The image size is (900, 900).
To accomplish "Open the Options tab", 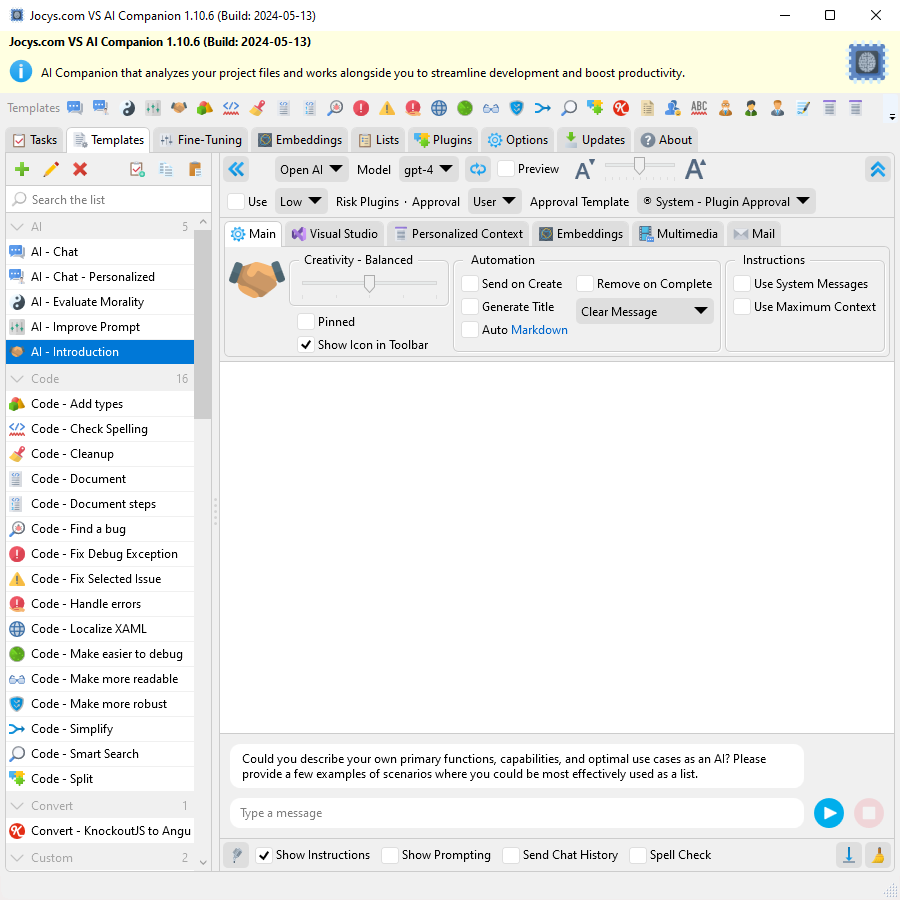I will (517, 140).
